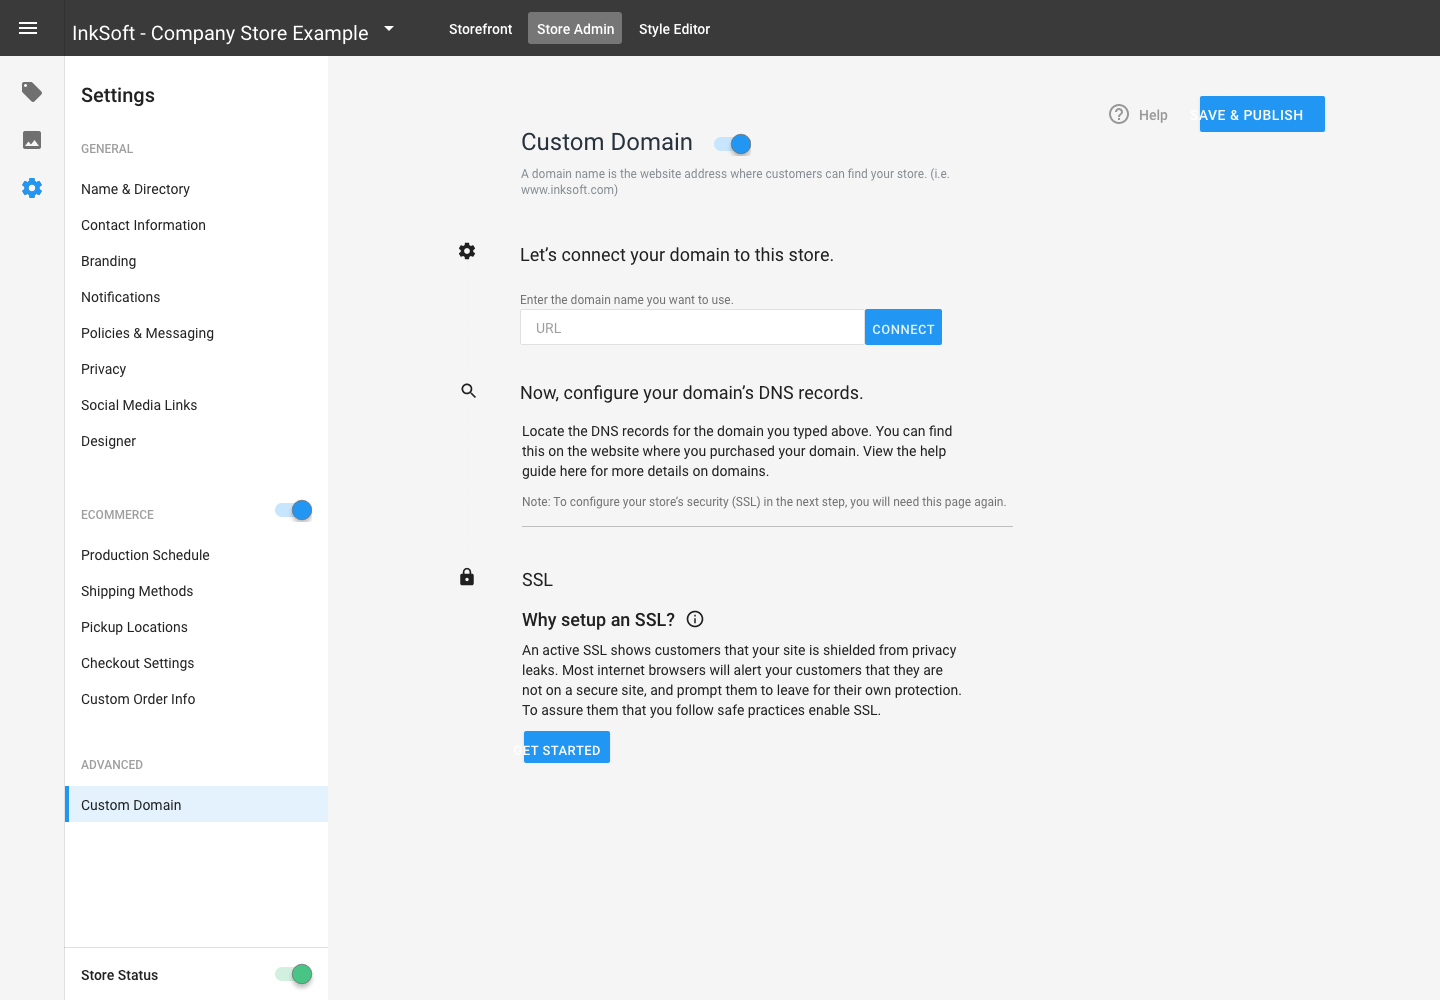
Task: Switch to the Storefront tab
Action: tap(480, 29)
